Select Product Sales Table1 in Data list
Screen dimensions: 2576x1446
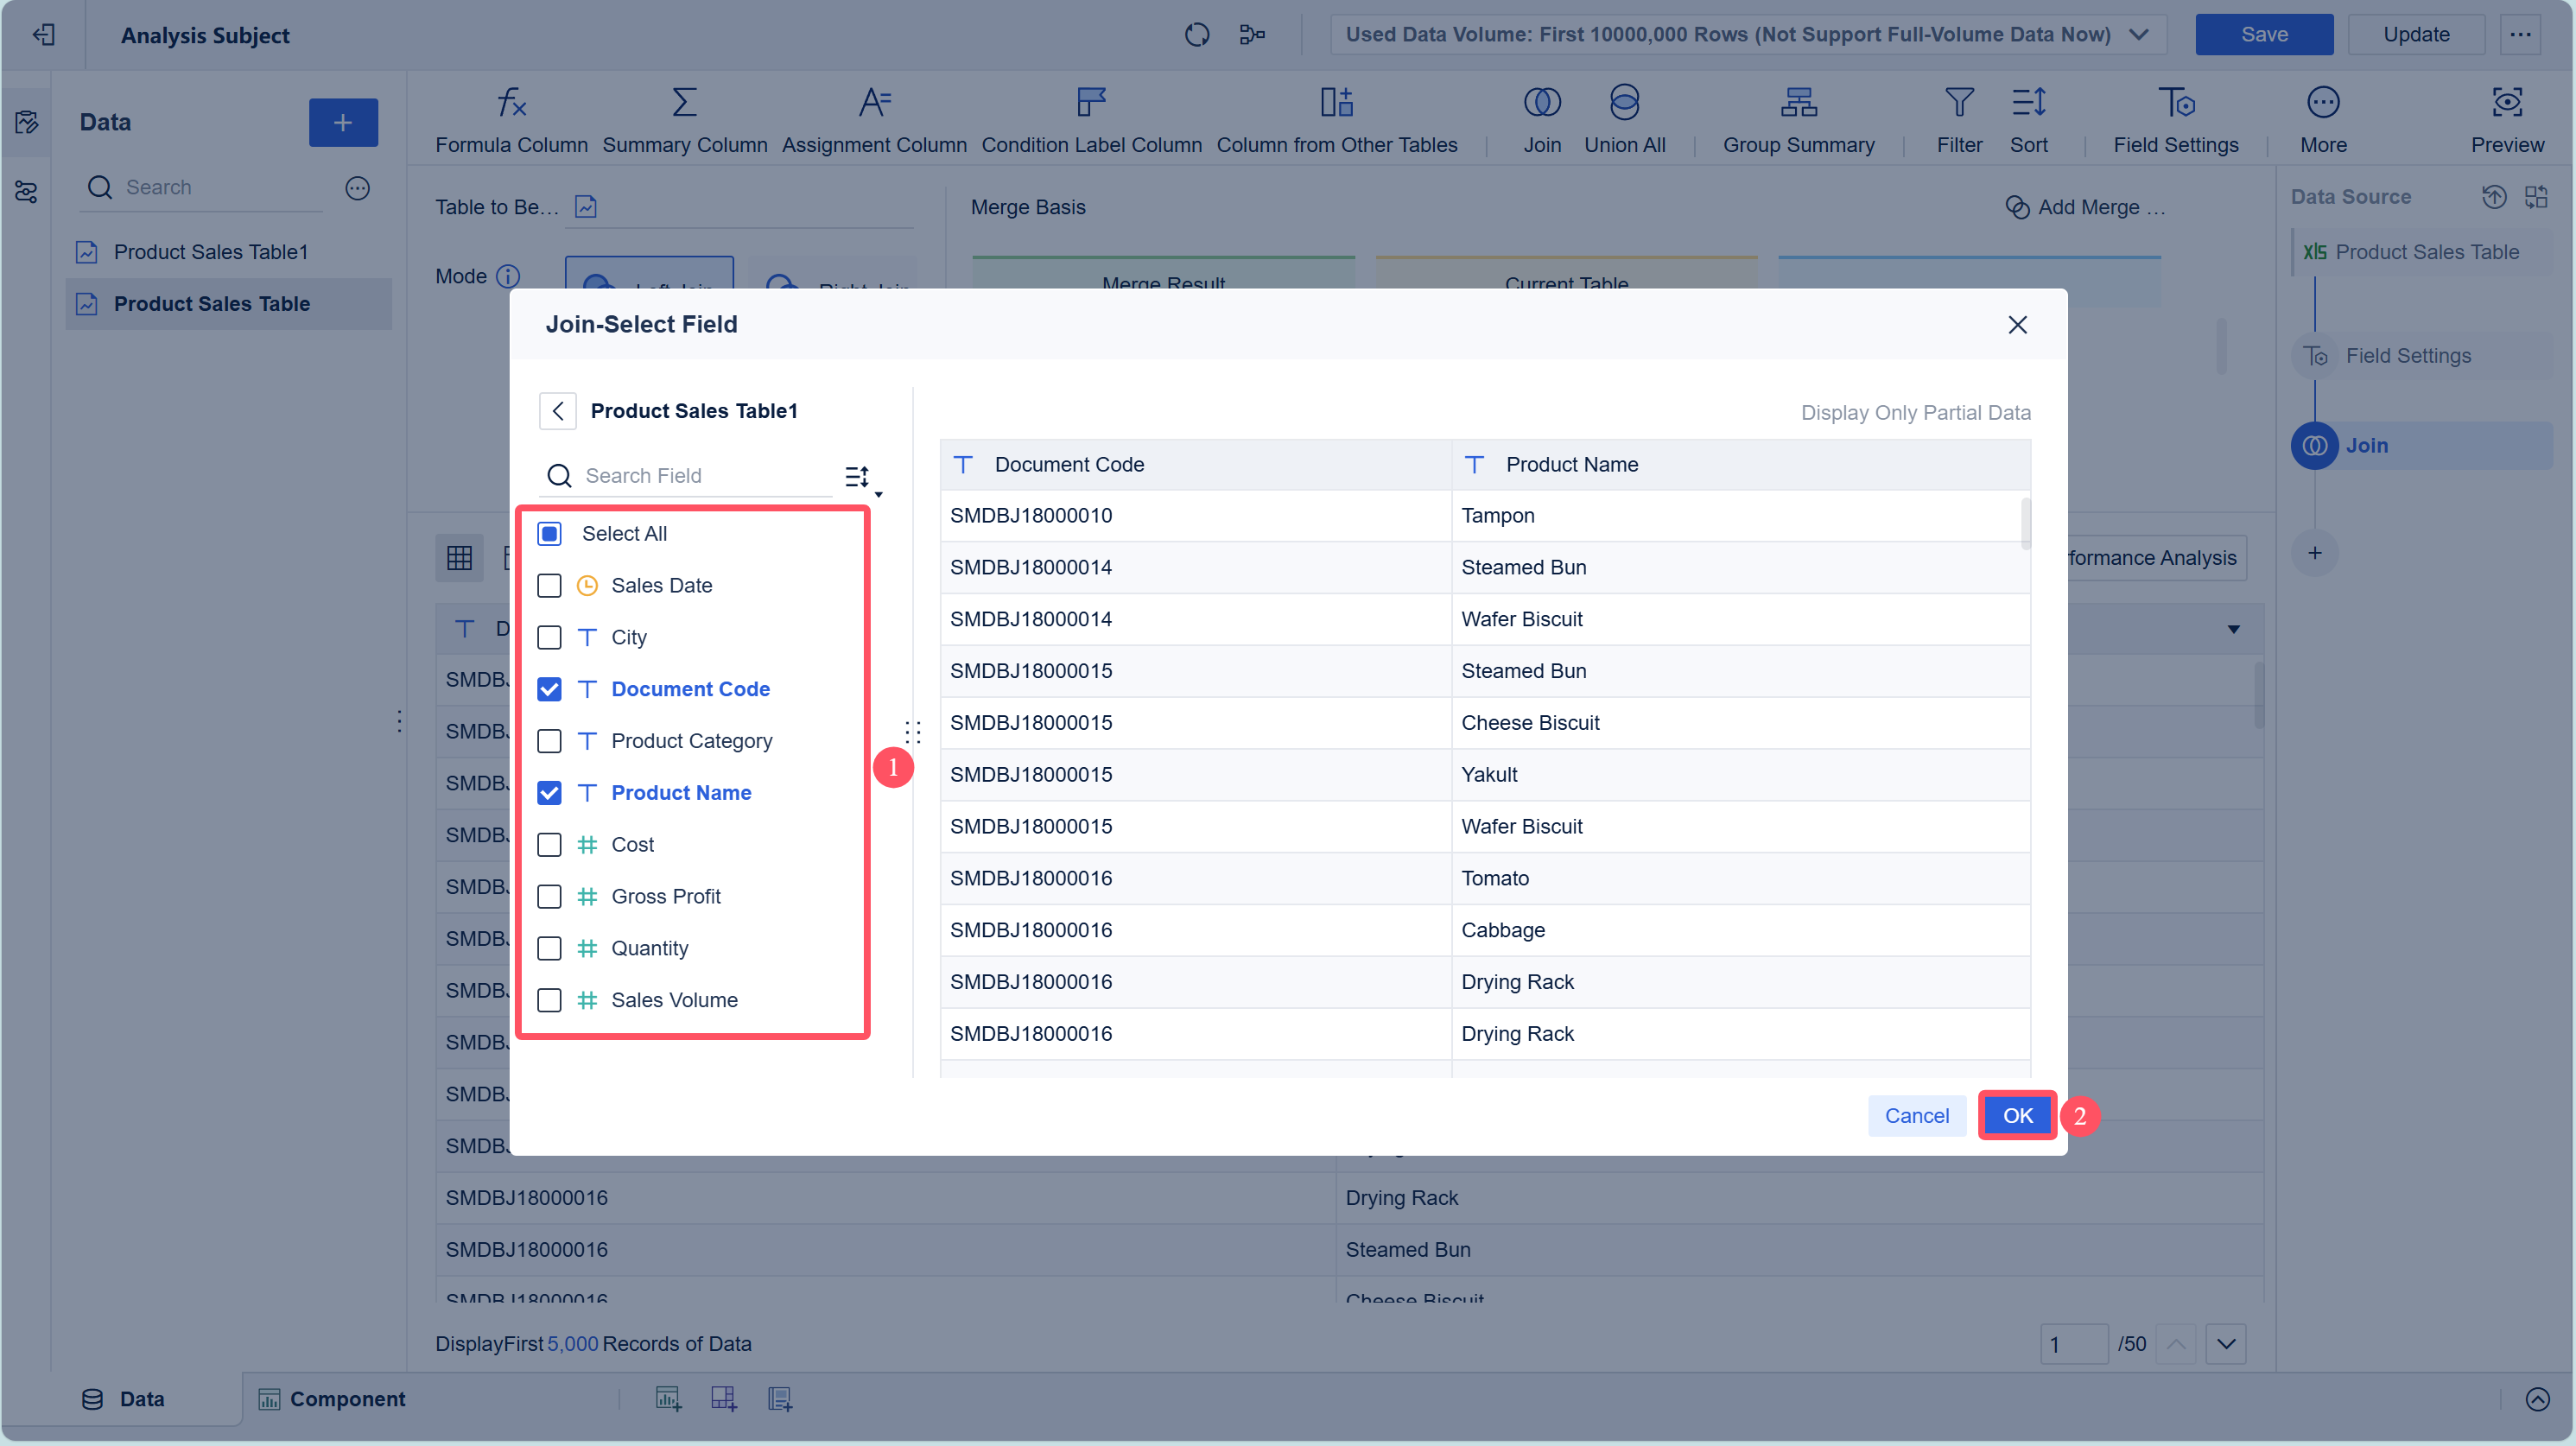[x=210, y=252]
